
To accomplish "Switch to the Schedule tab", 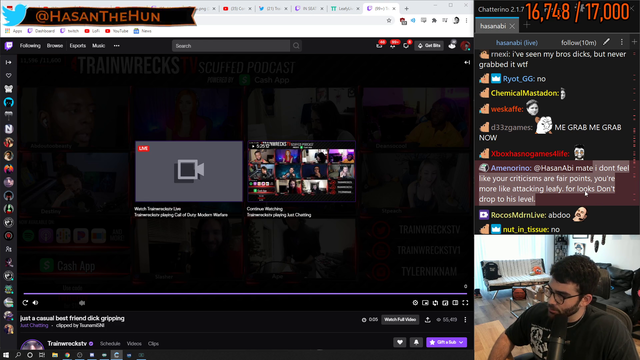I will (110, 344).
